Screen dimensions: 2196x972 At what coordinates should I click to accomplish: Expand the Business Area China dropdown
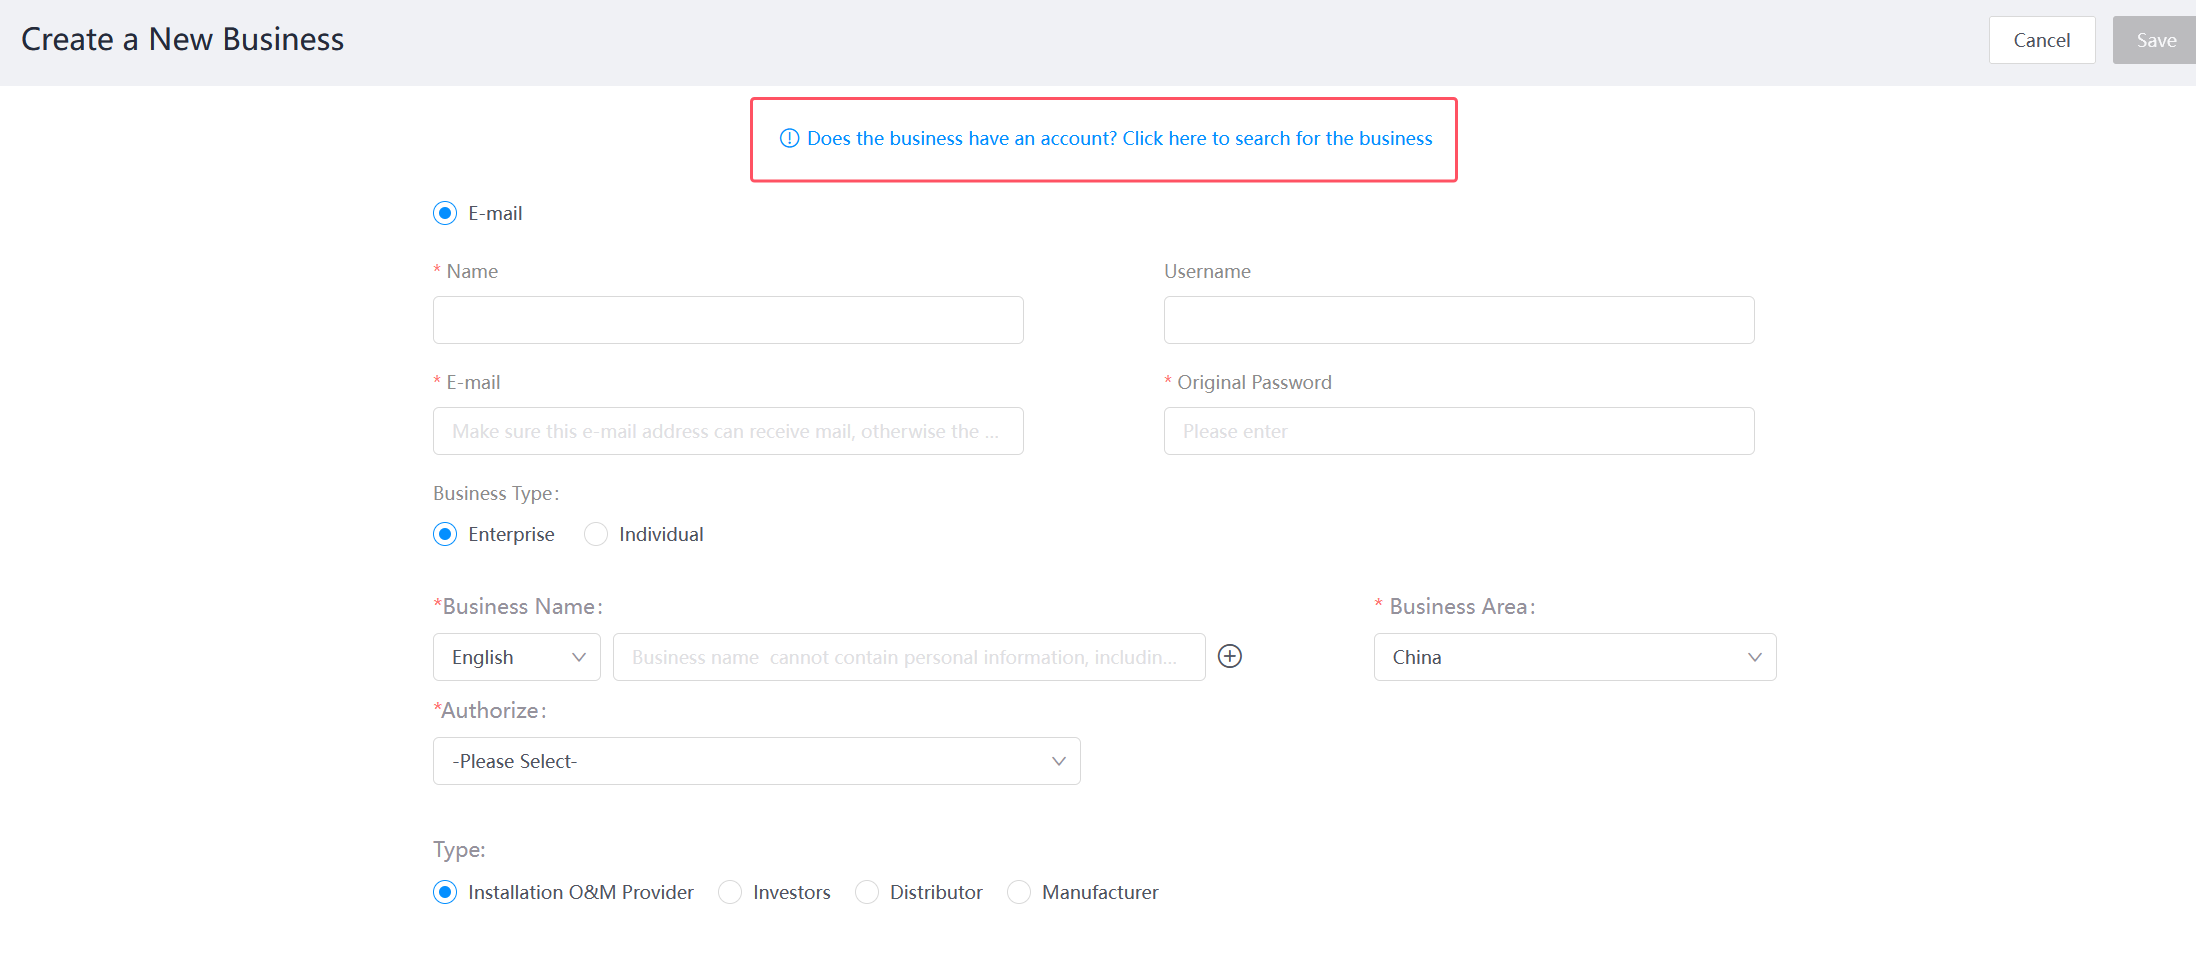tap(1574, 657)
